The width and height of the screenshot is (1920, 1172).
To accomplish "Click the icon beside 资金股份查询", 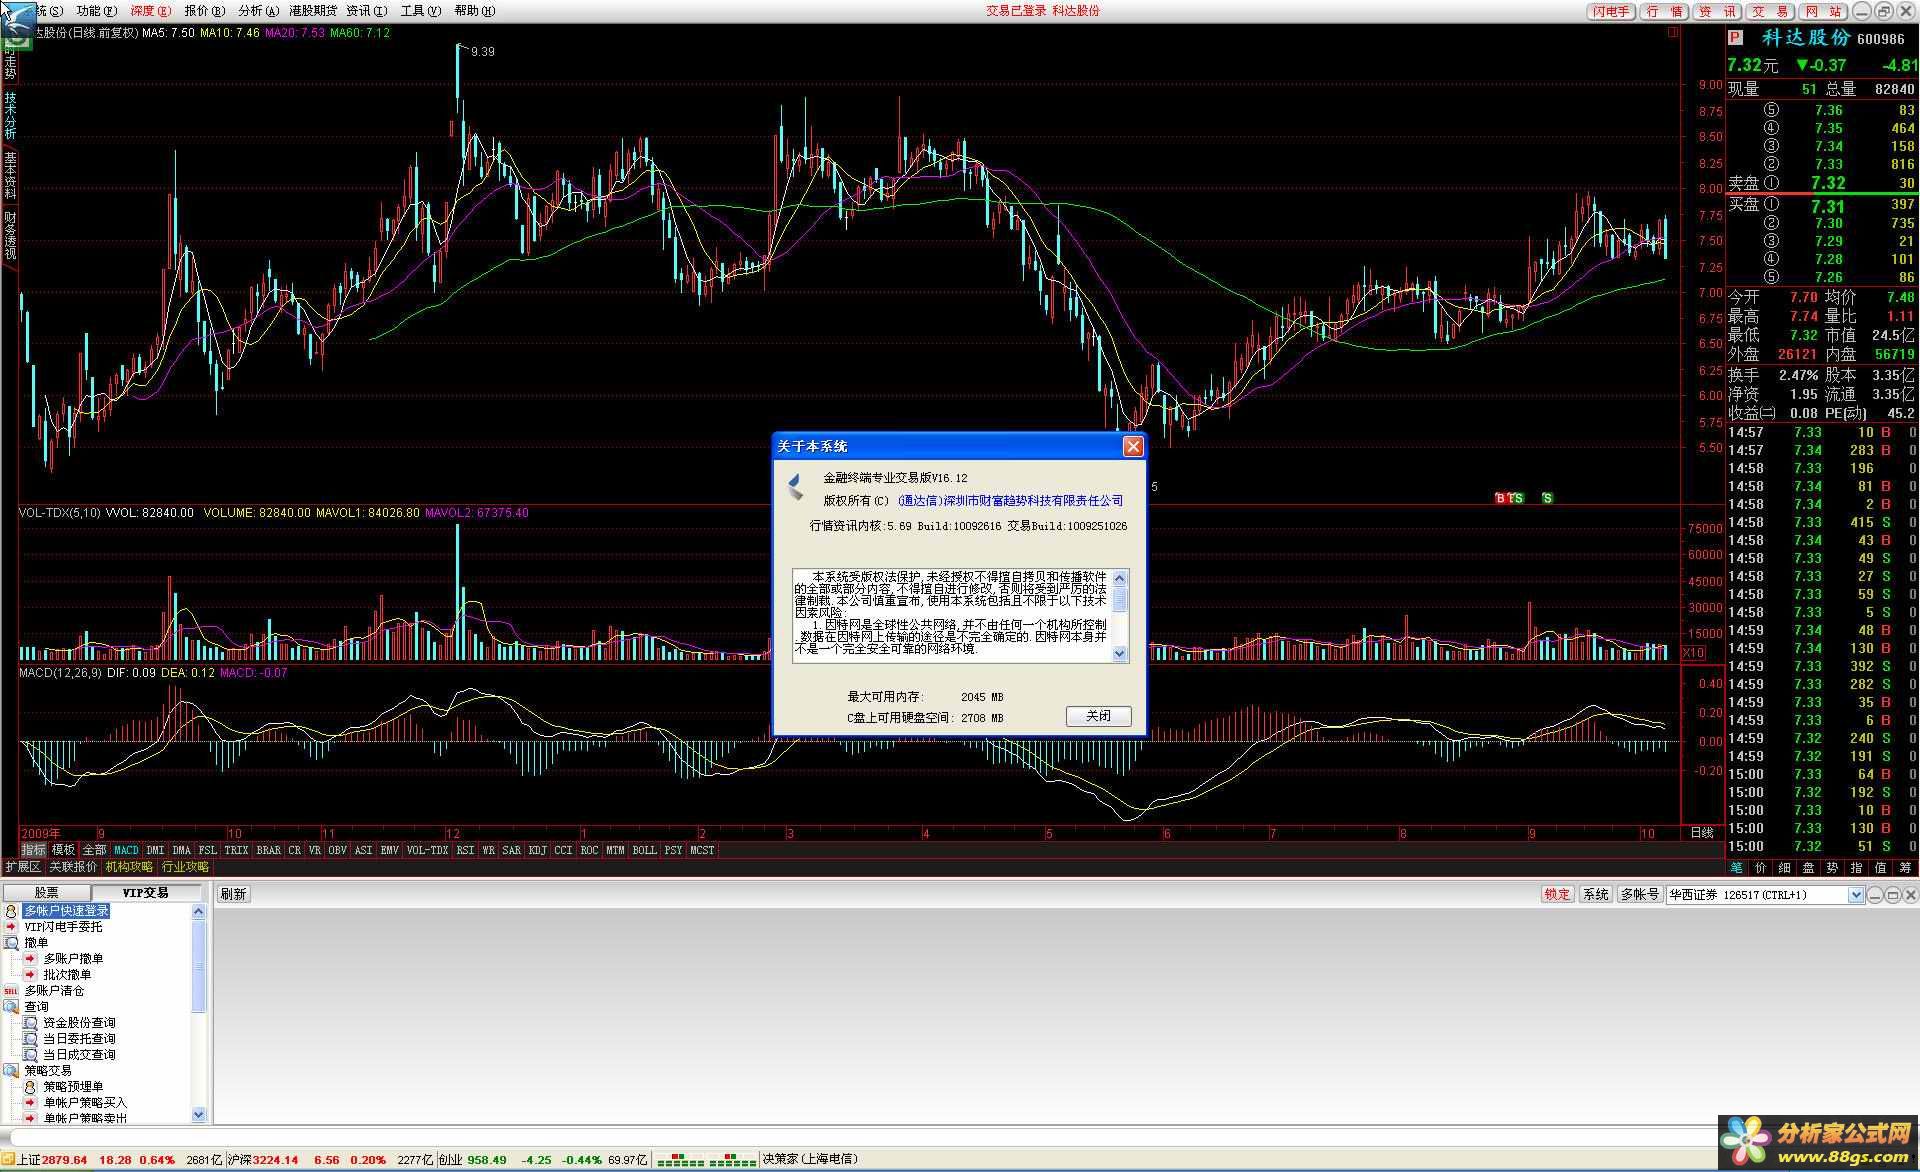I will [30, 1023].
